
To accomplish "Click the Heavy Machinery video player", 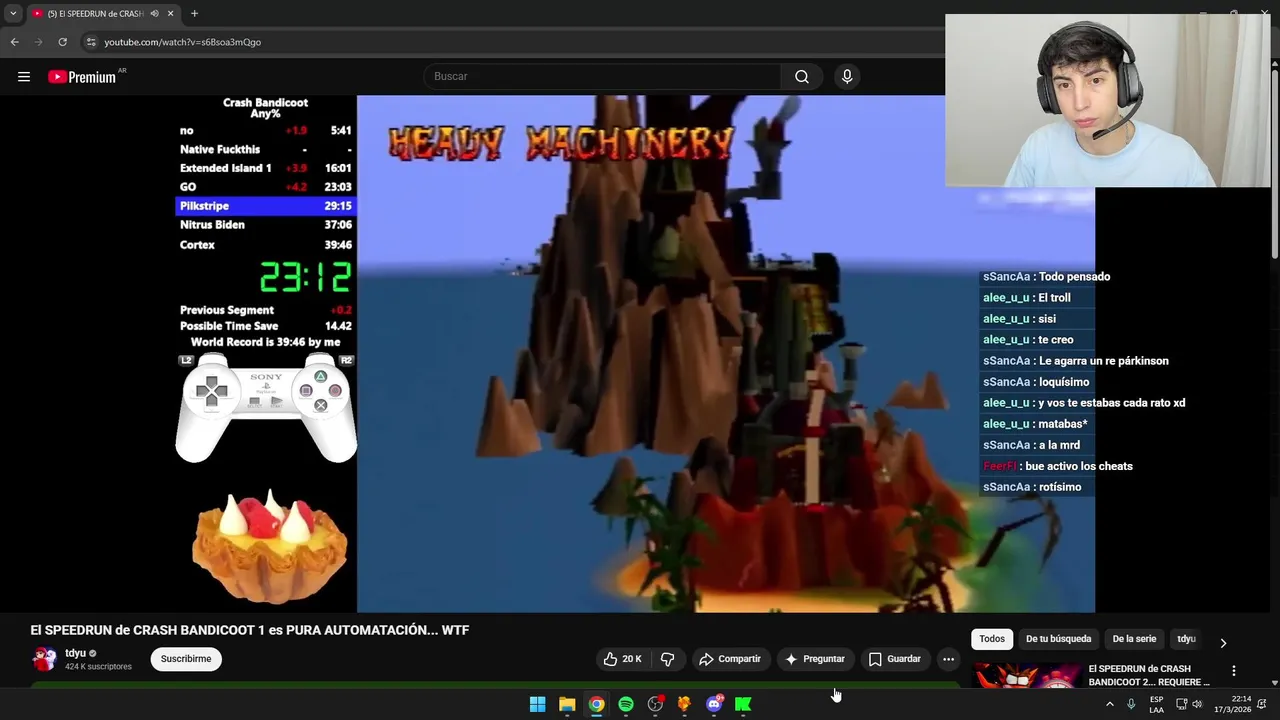I will click(x=726, y=354).
